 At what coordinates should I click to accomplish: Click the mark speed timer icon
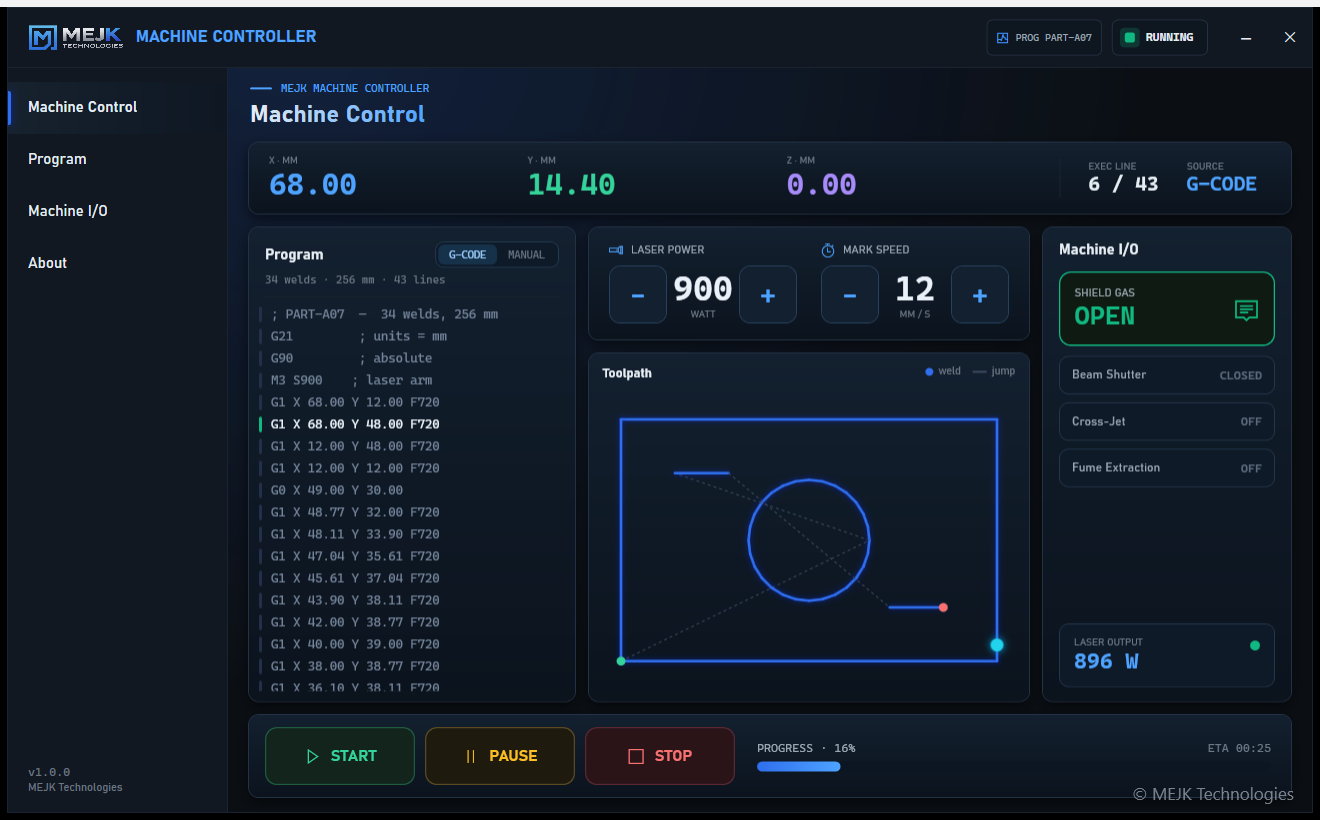click(x=828, y=250)
